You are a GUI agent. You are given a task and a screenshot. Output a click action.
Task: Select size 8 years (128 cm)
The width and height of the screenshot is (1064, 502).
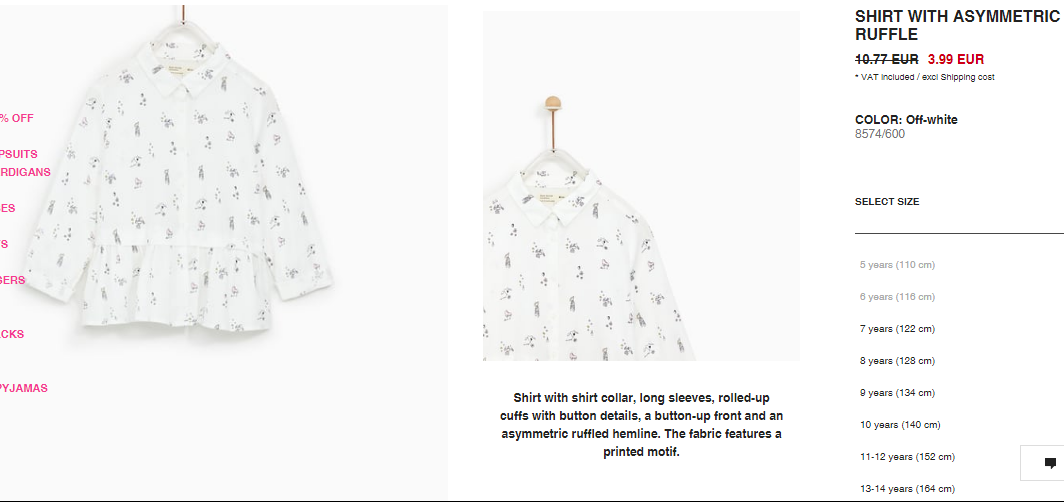[897, 361]
